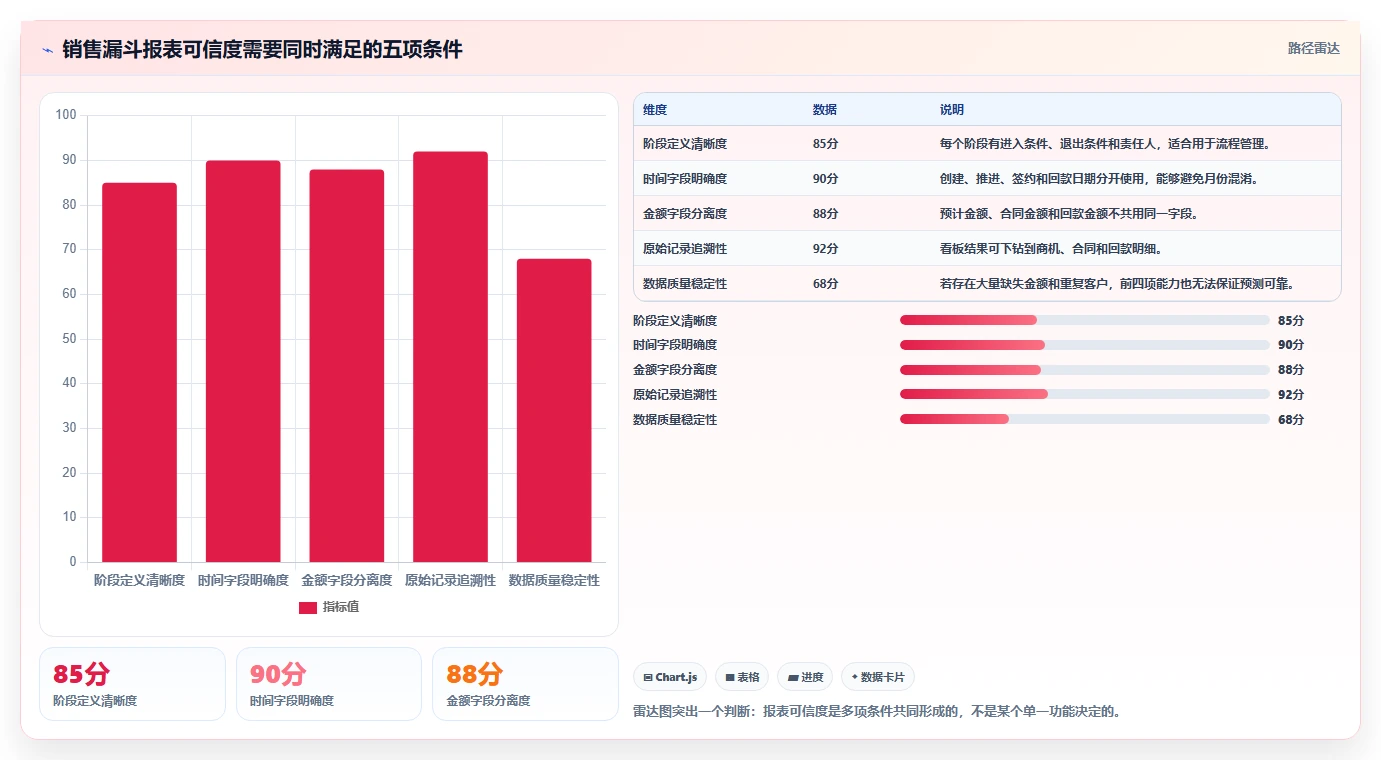Click the 68分 value beside progress bar

pyautogui.click(x=1291, y=419)
